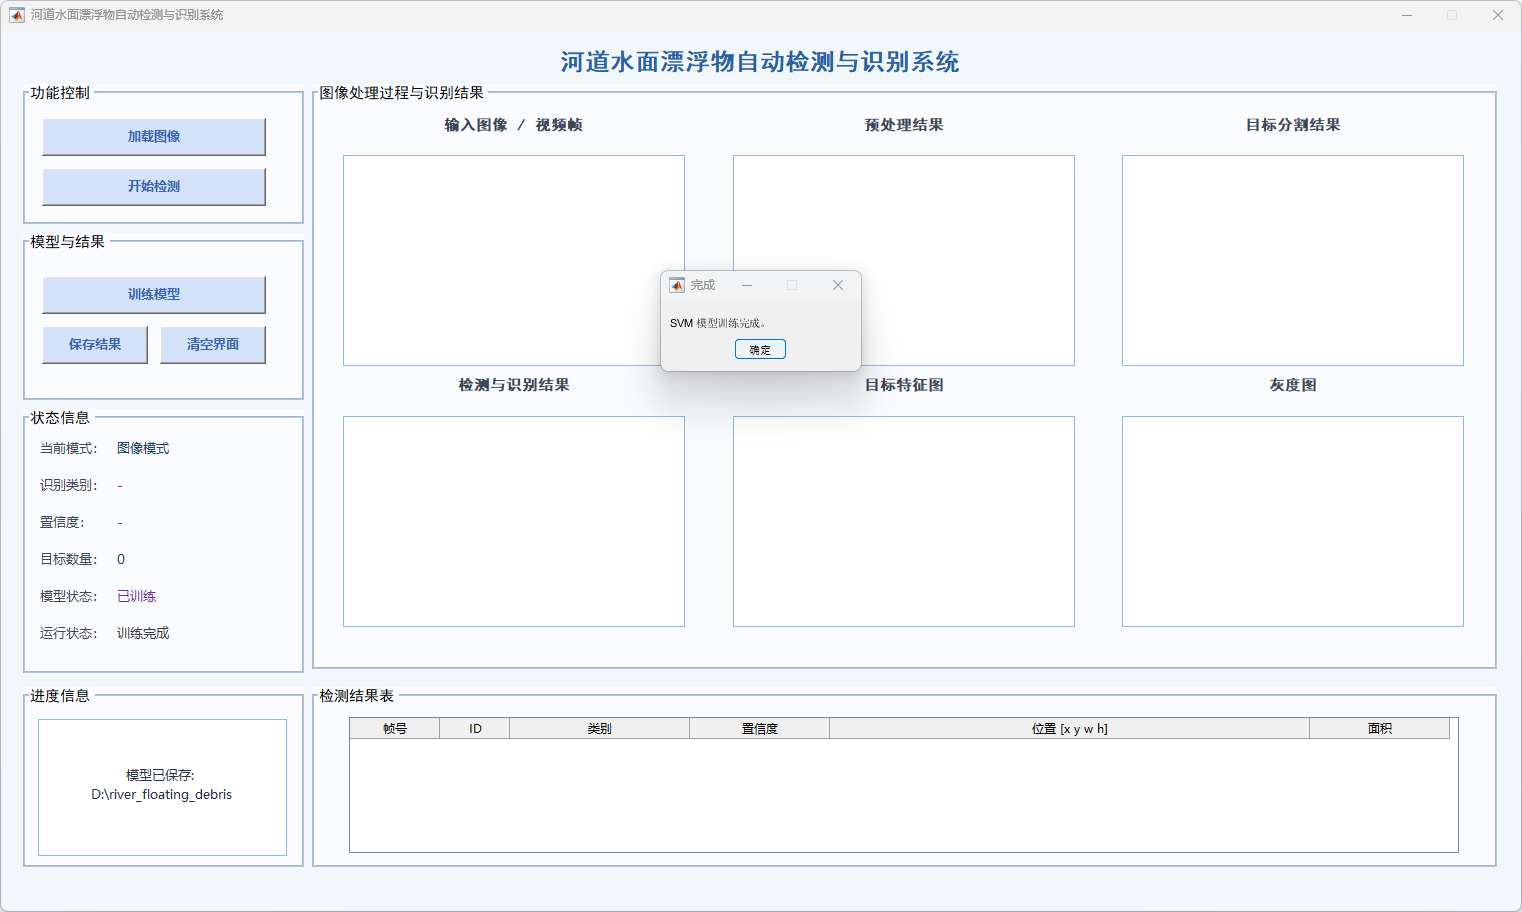Click the 类别 column header

click(599, 729)
